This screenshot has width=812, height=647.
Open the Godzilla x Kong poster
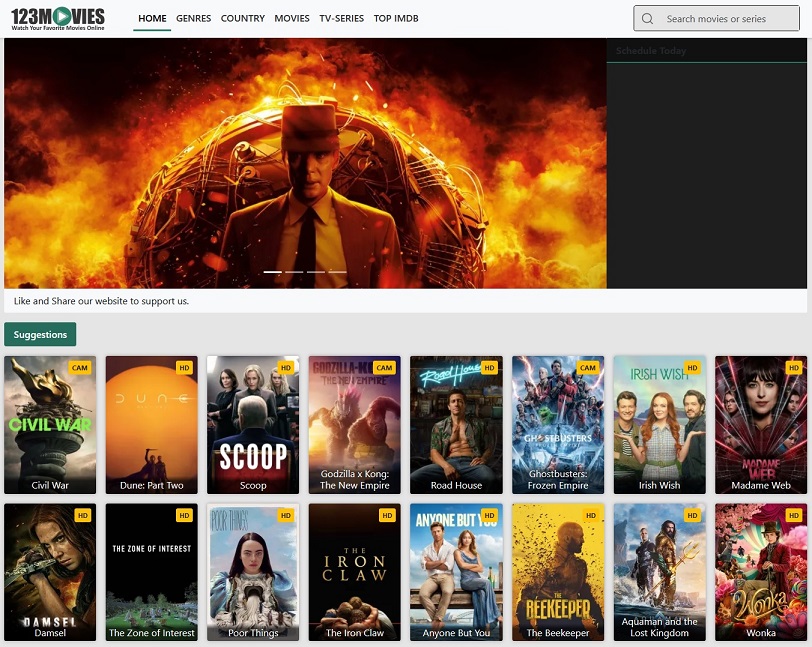pos(355,425)
